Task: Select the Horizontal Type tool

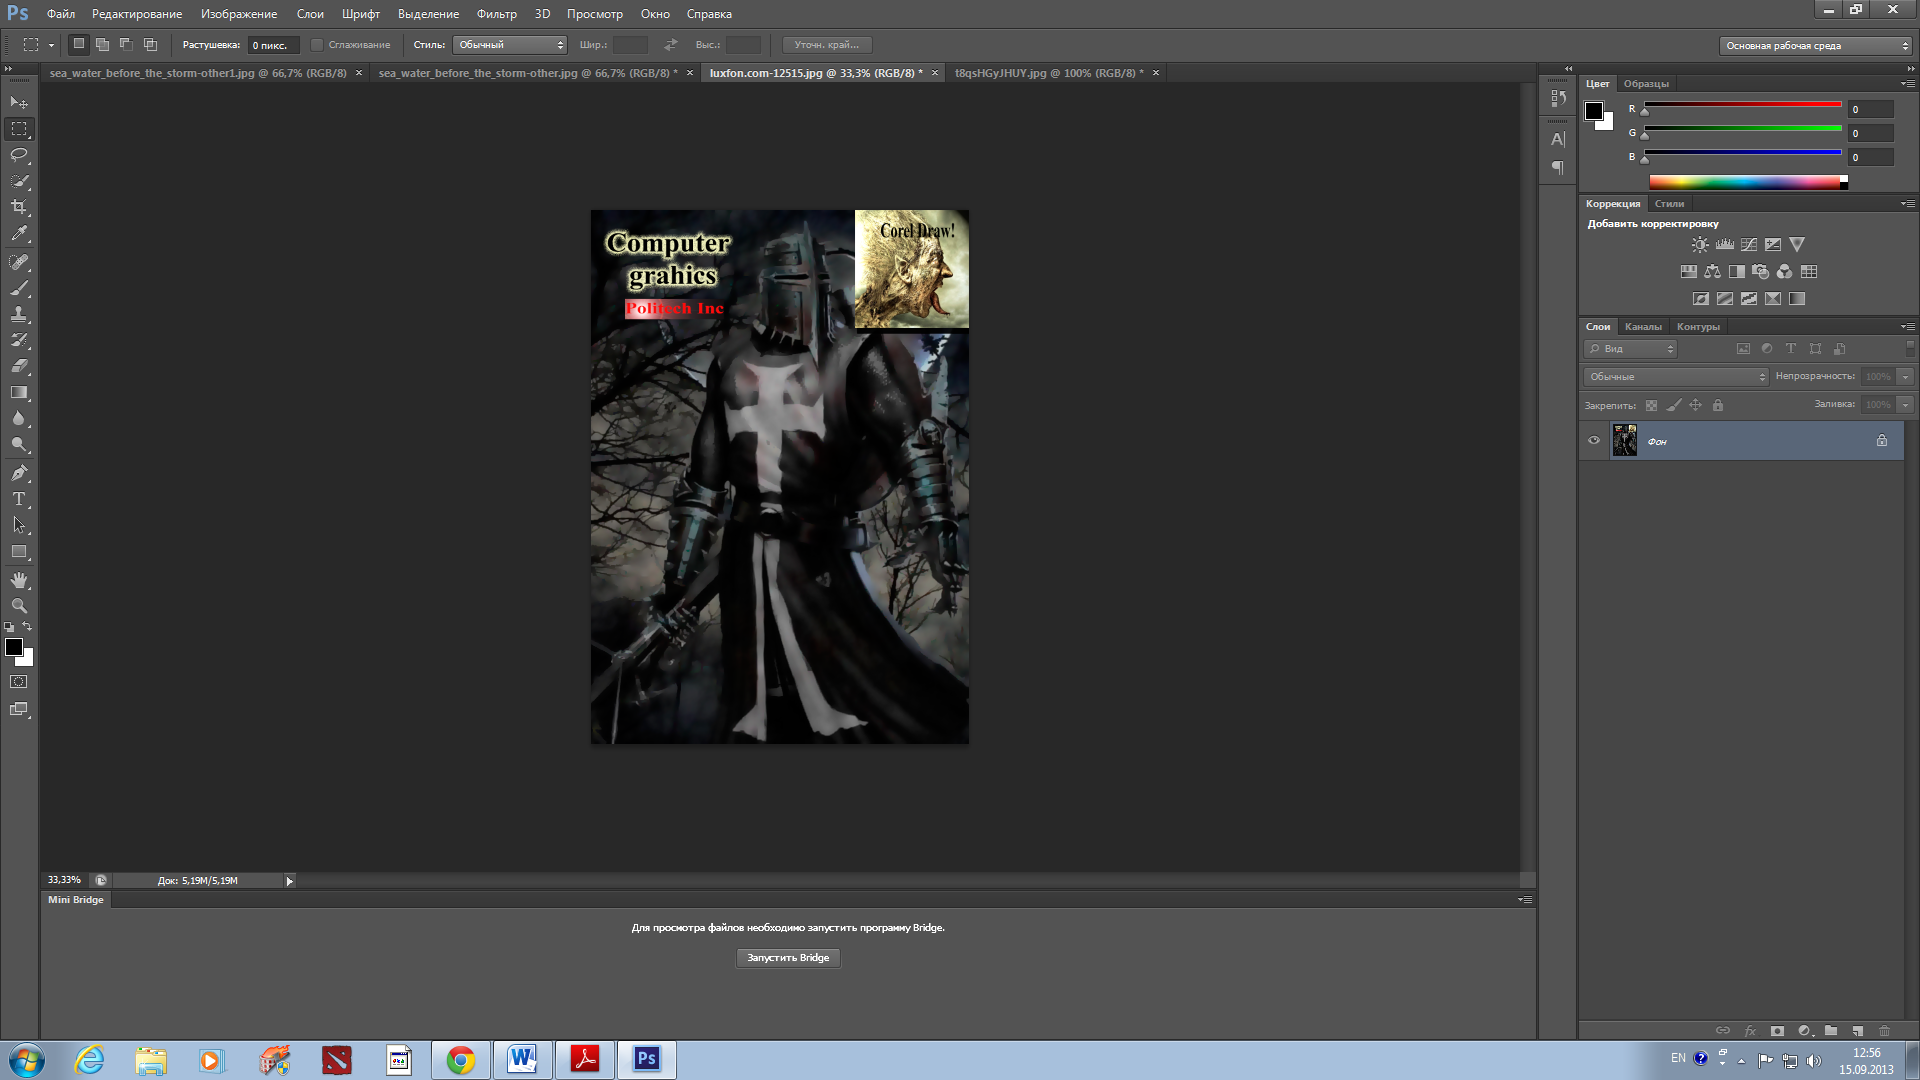Action: [19, 499]
